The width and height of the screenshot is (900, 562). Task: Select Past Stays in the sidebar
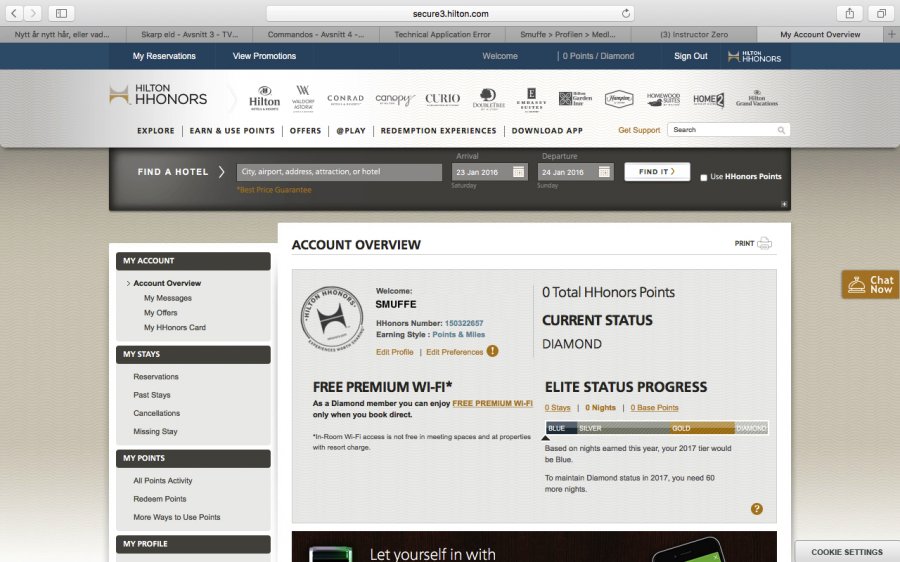coord(152,395)
